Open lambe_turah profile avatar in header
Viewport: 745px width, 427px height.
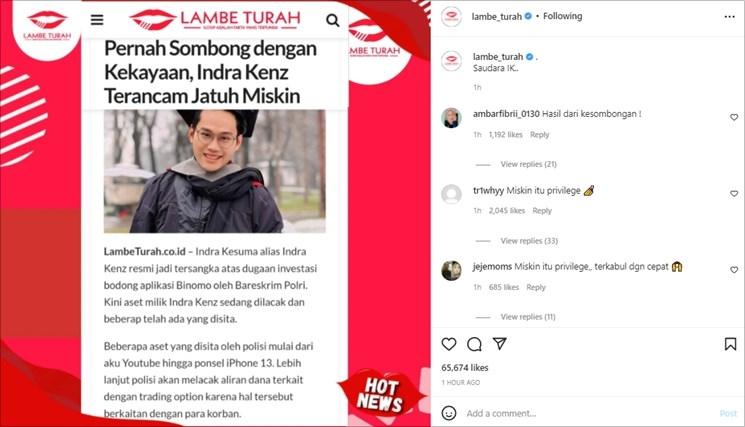pyautogui.click(x=451, y=16)
